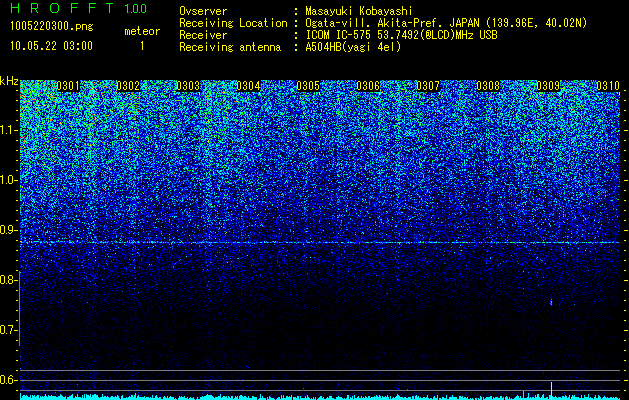Click the kHz axis unit label
629x400 pixels.
(9, 81)
